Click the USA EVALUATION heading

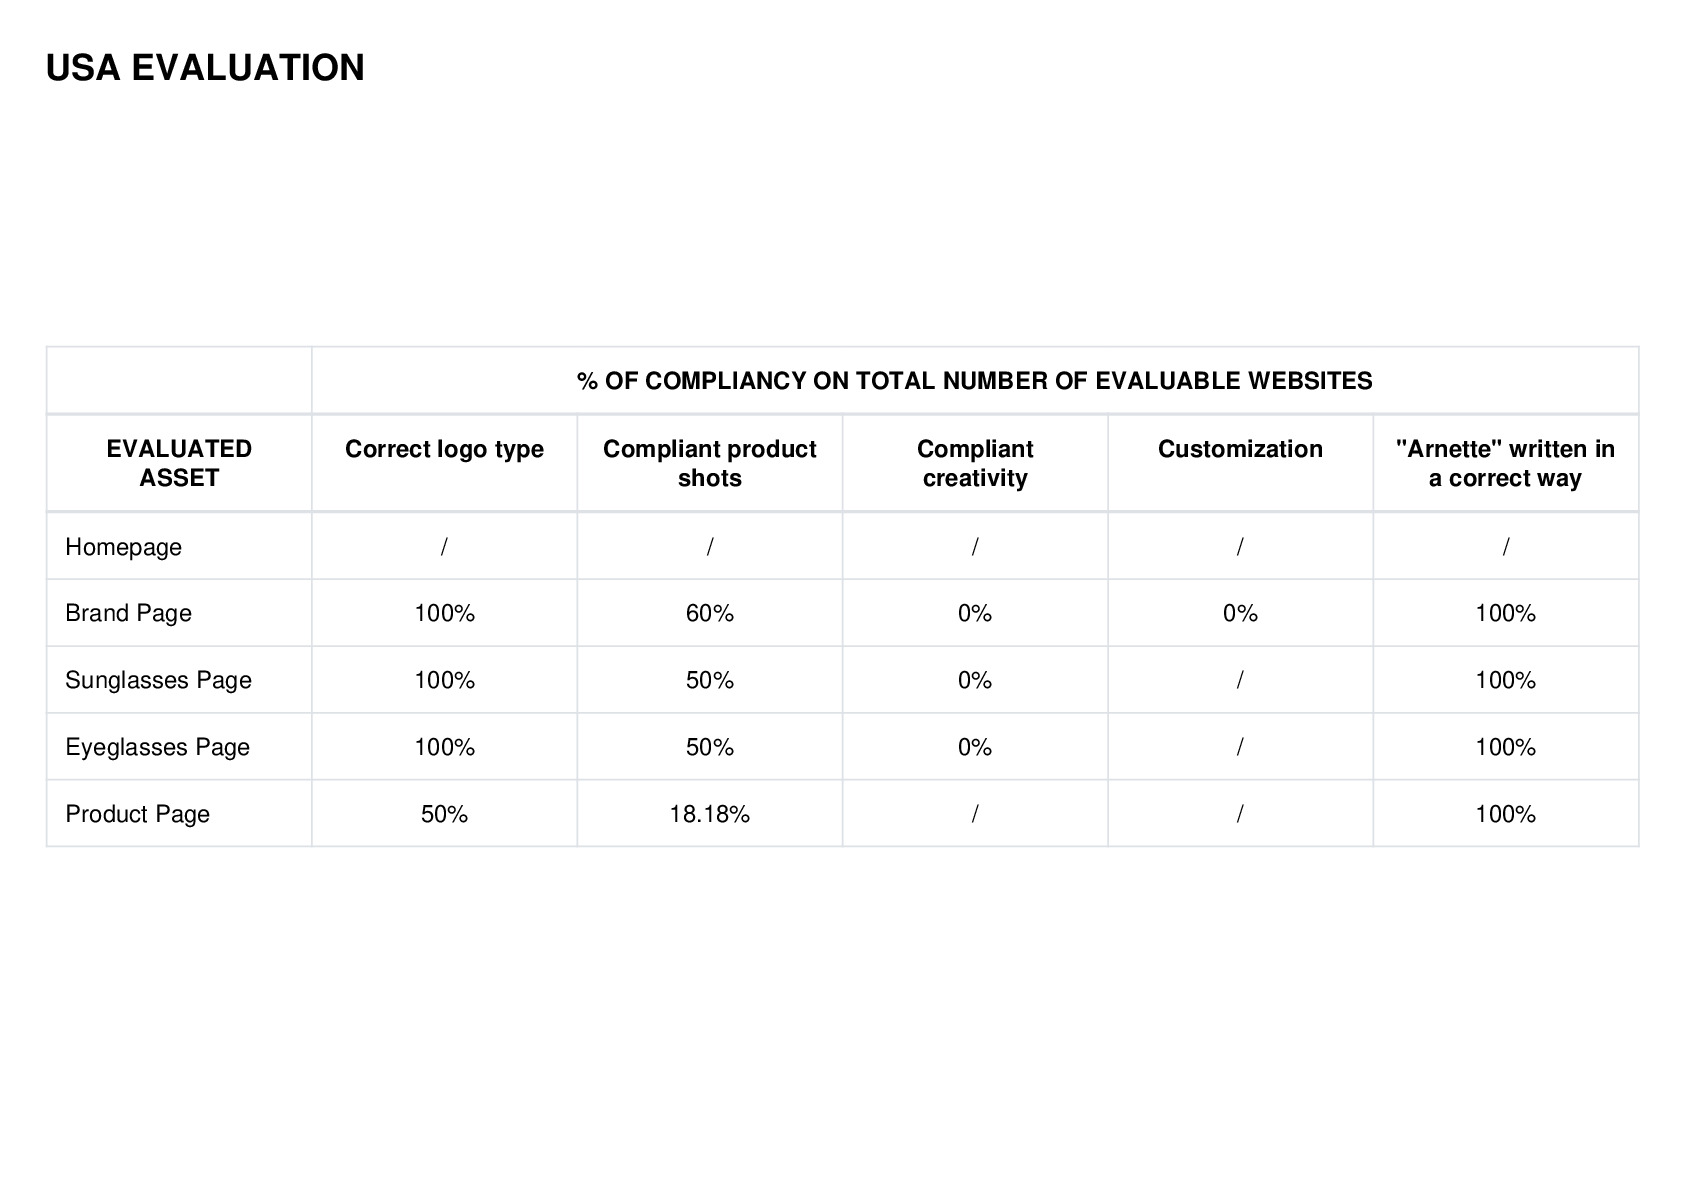[205, 68]
